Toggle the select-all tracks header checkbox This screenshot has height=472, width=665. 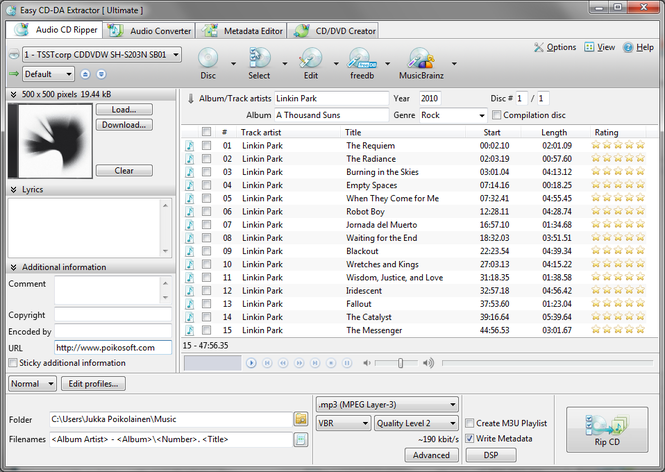[206, 132]
